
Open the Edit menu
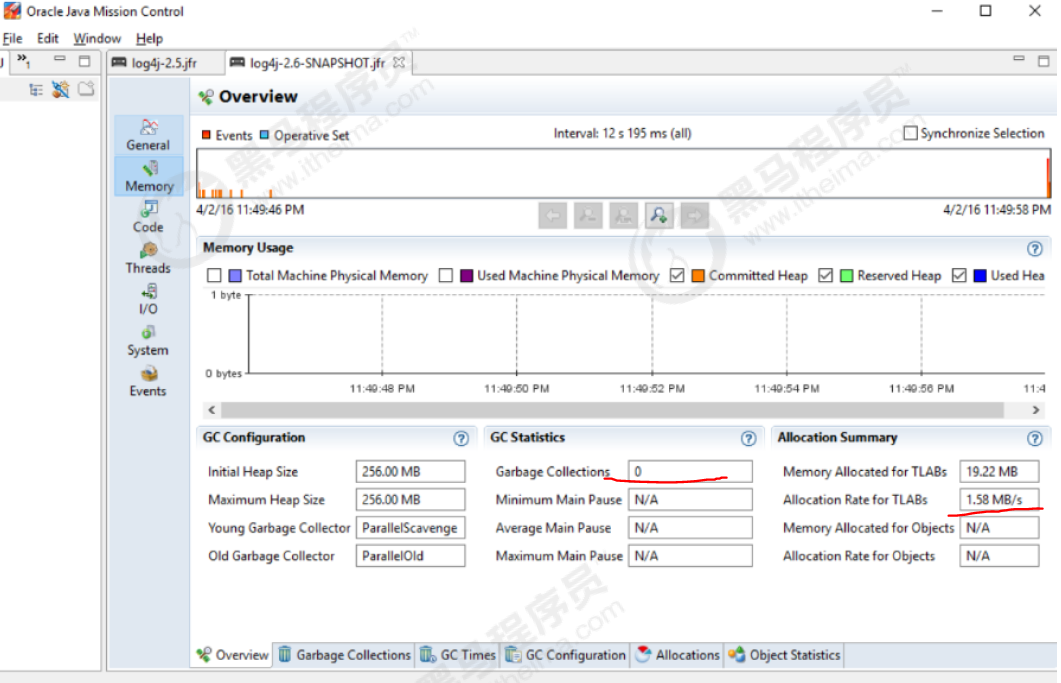pyautogui.click(x=47, y=39)
